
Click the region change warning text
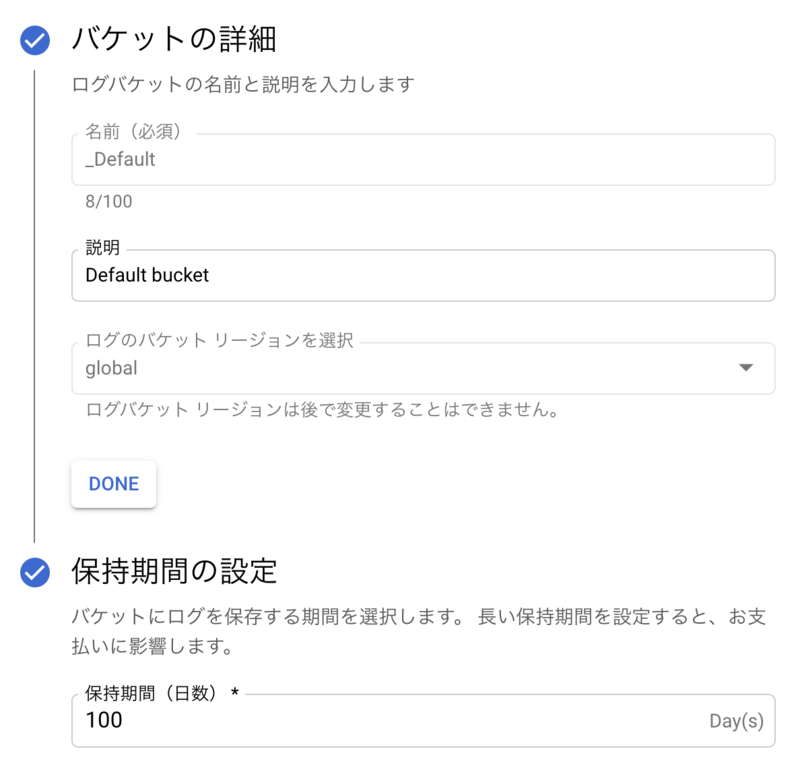(322, 410)
